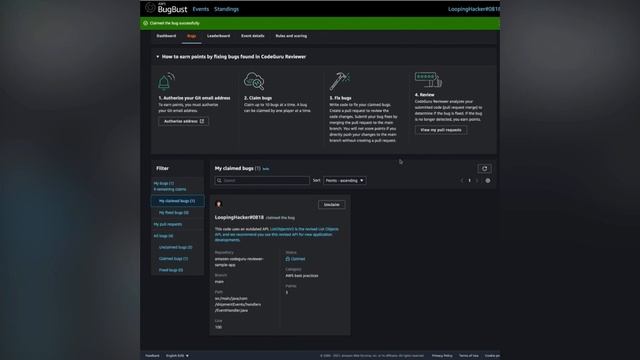Click the Unclaim button on bug card
Viewport: 640px width, 360px height.
[331, 204]
